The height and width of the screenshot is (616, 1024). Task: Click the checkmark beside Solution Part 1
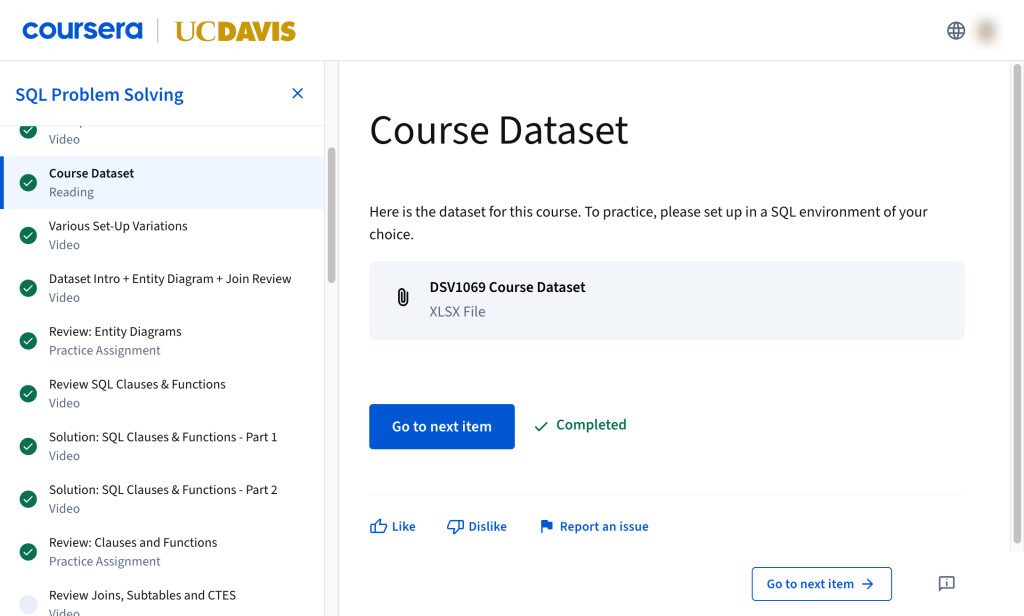point(28,446)
